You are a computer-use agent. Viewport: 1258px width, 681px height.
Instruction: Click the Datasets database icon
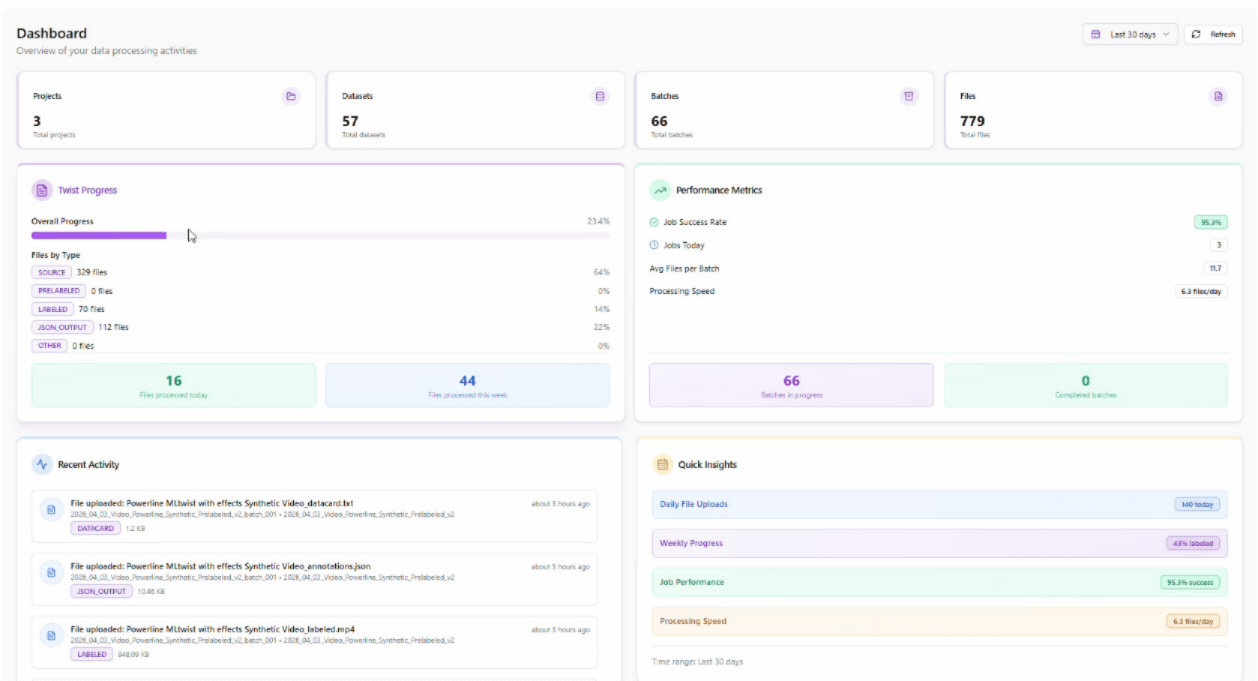click(x=600, y=97)
